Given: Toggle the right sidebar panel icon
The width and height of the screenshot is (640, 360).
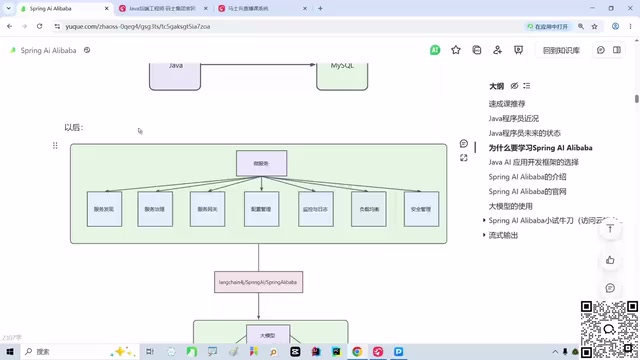Looking at the screenshot, I should click(x=617, y=50).
